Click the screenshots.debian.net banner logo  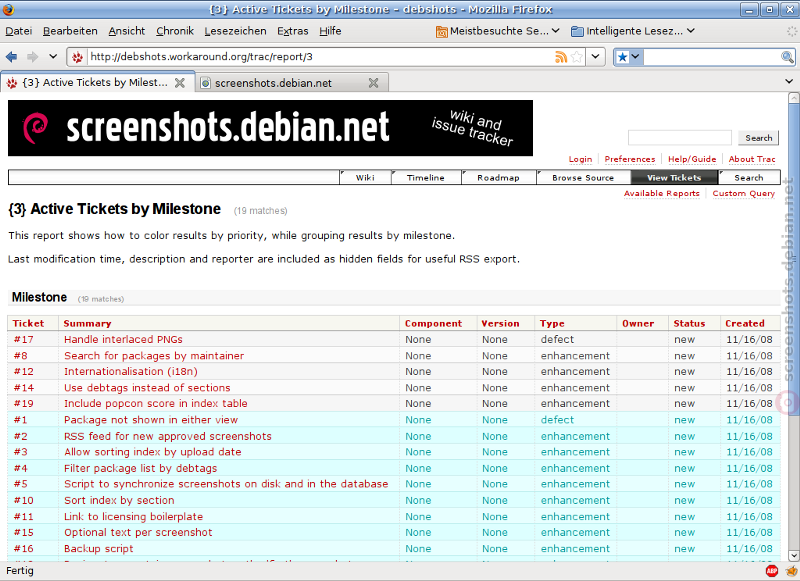click(x=270, y=128)
